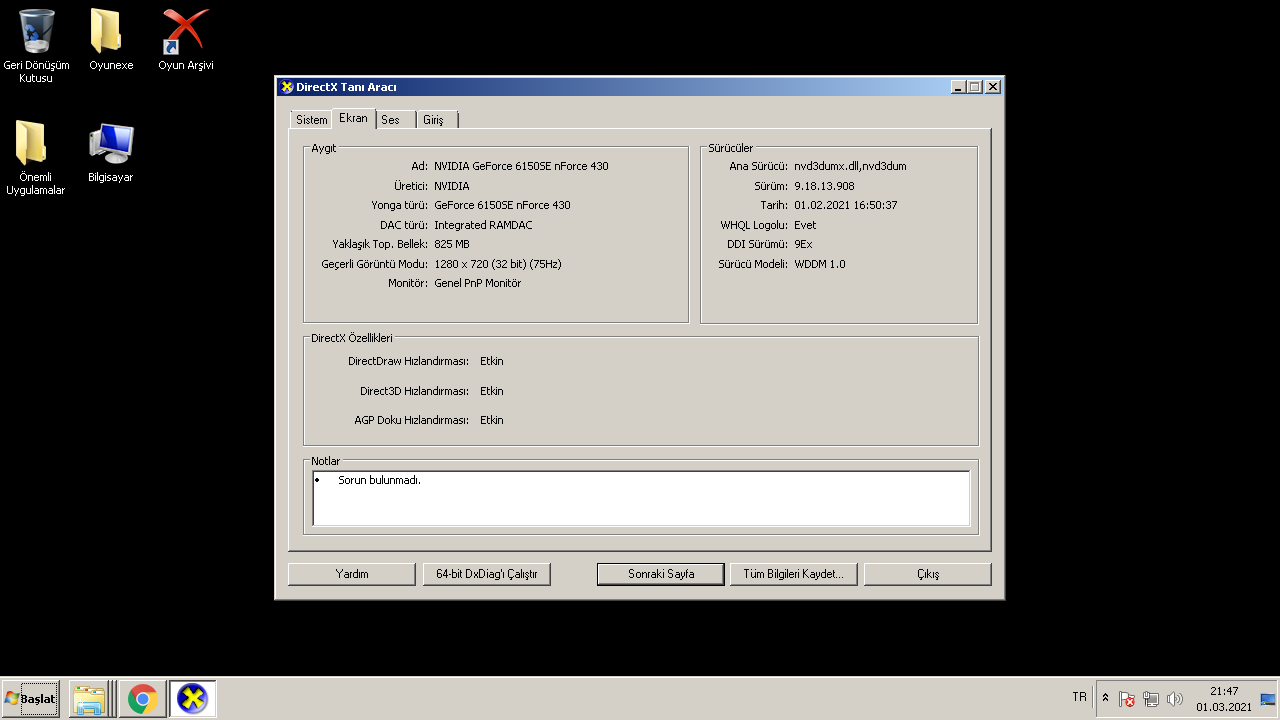Click inside the Notlar text box

[x=641, y=498]
